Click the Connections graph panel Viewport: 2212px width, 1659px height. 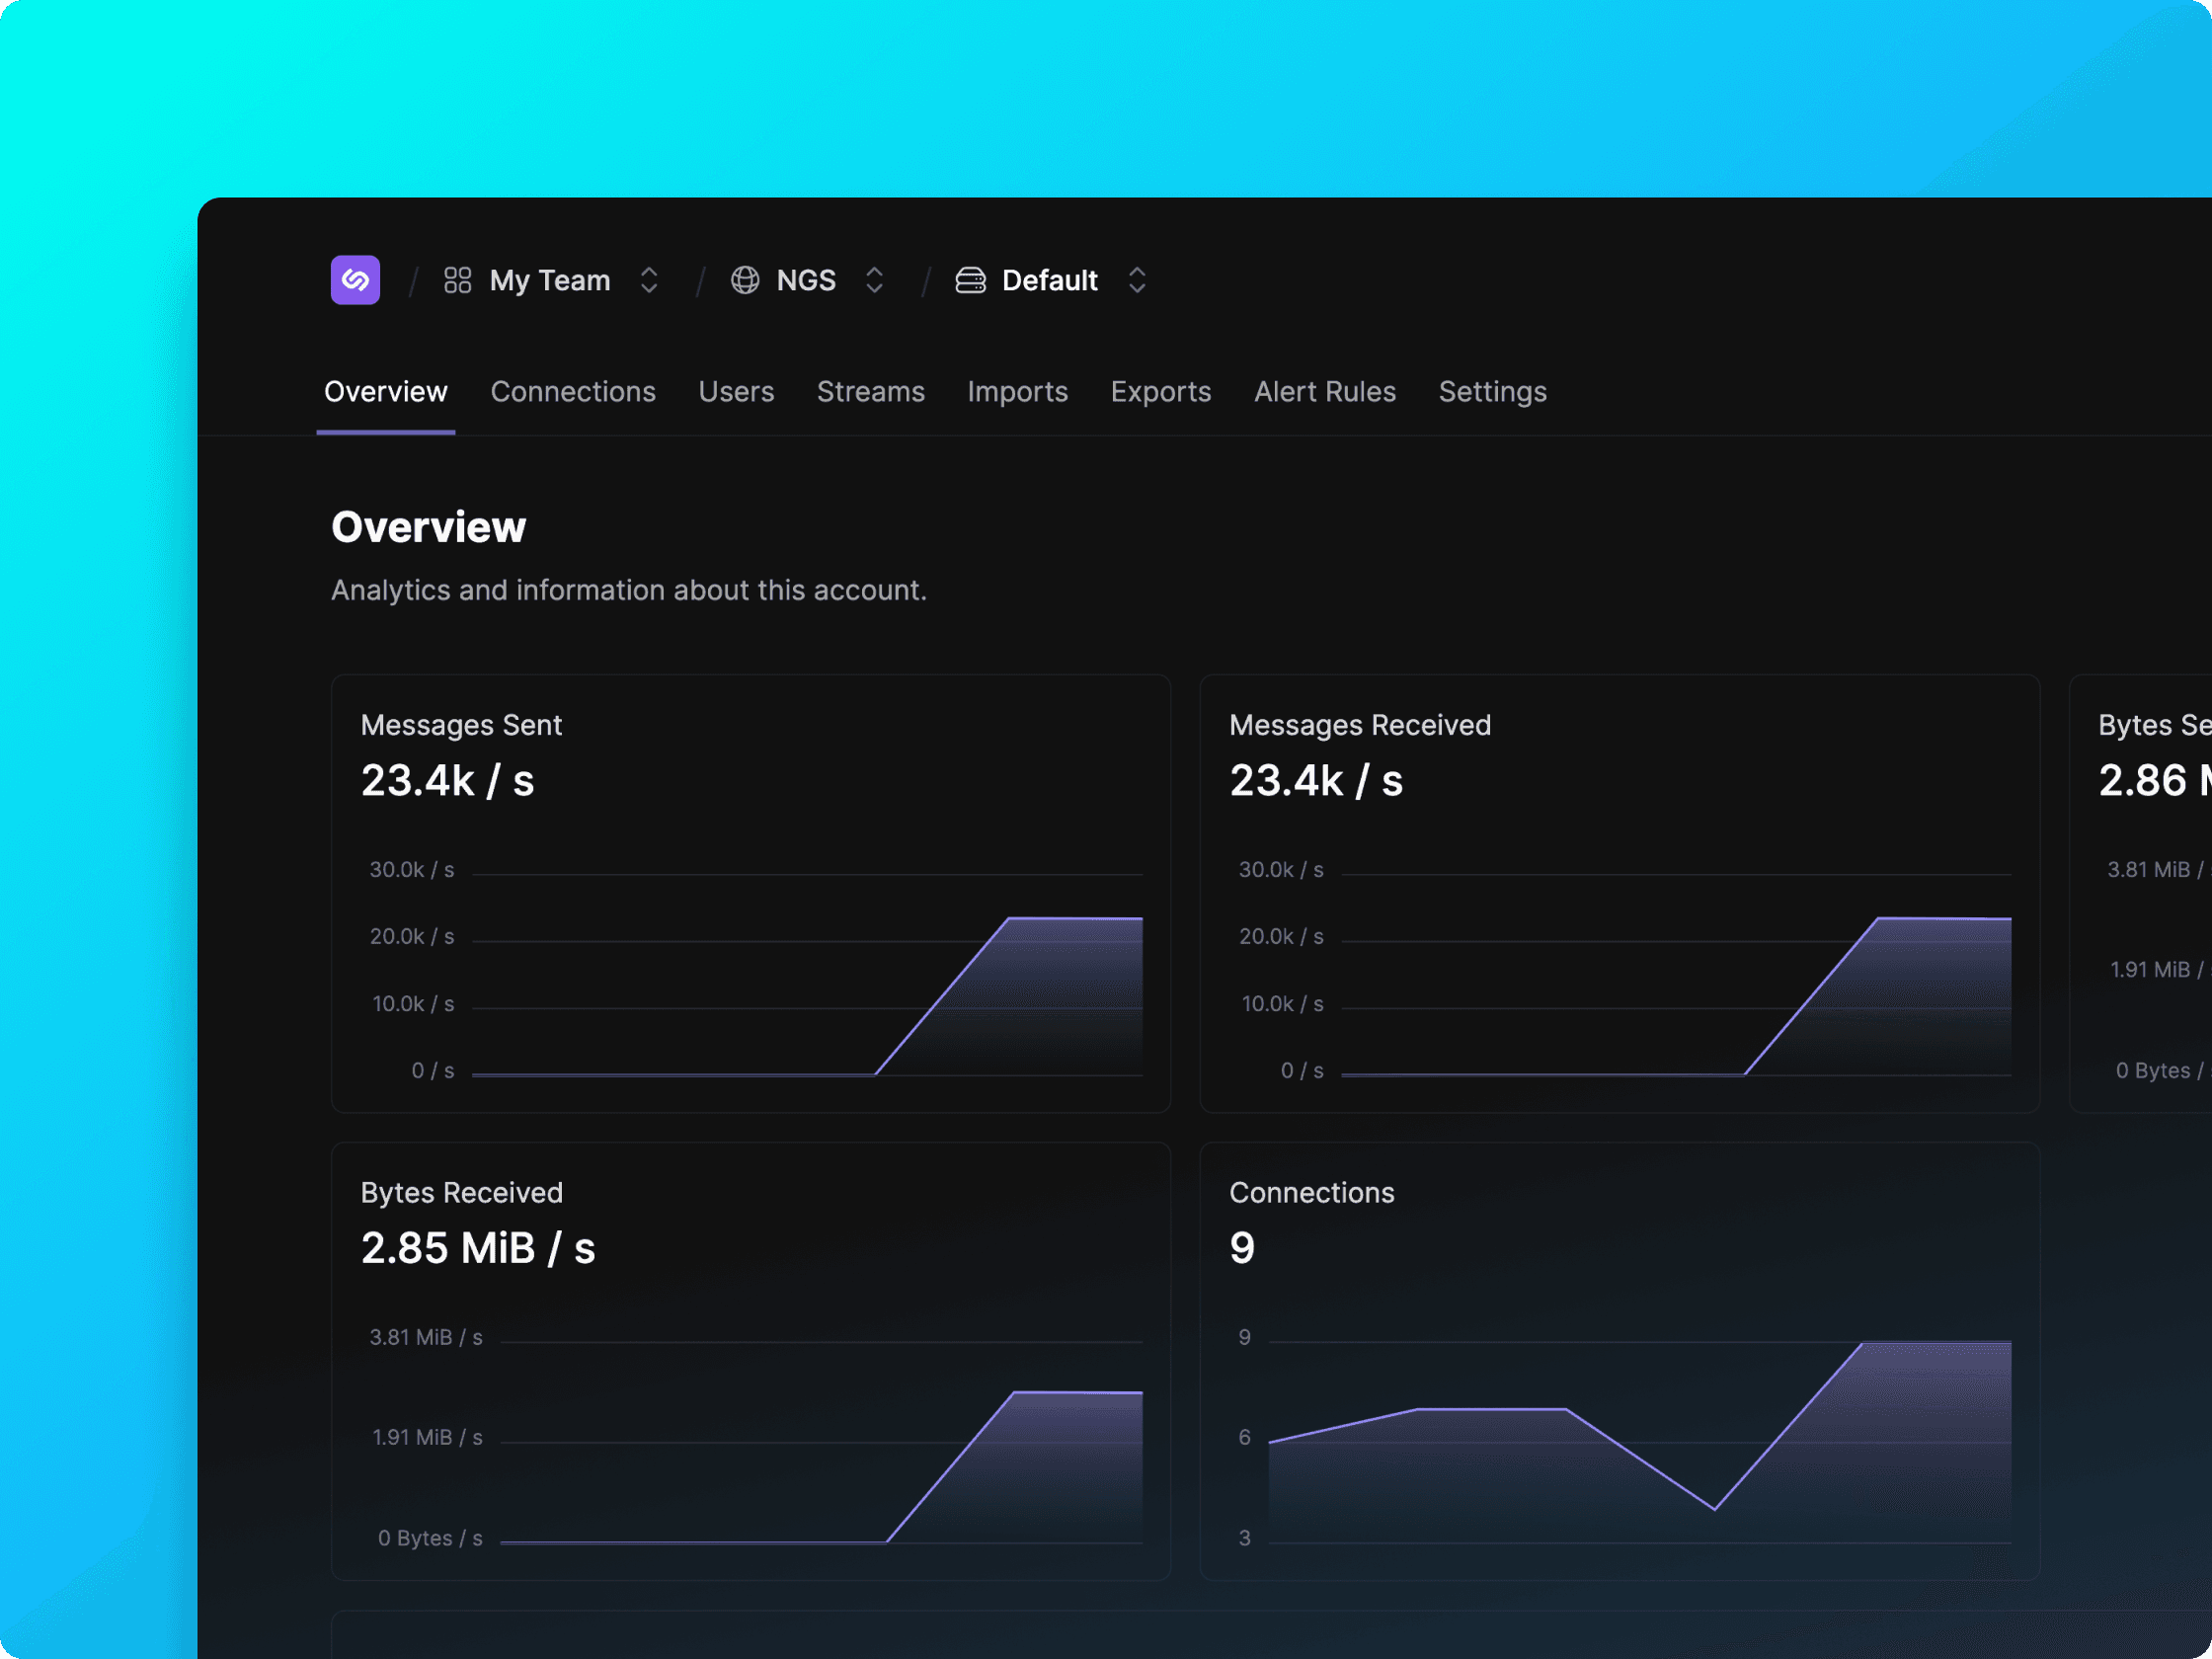coord(1620,1361)
